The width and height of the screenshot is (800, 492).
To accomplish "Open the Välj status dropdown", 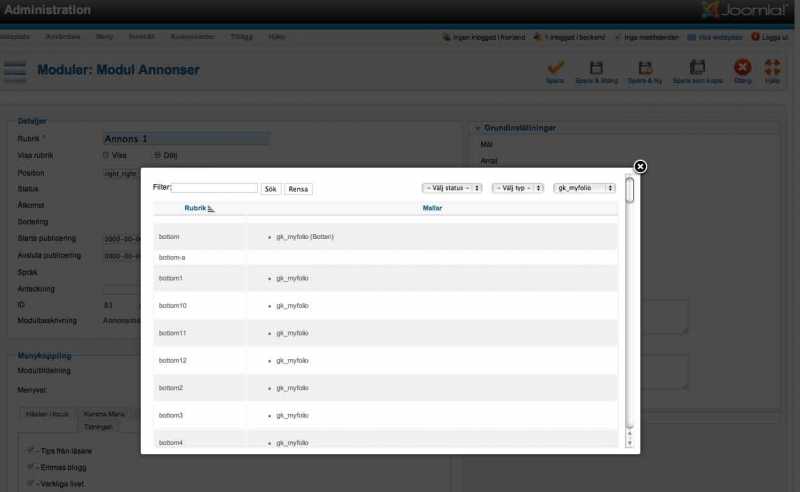I will point(452,188).
